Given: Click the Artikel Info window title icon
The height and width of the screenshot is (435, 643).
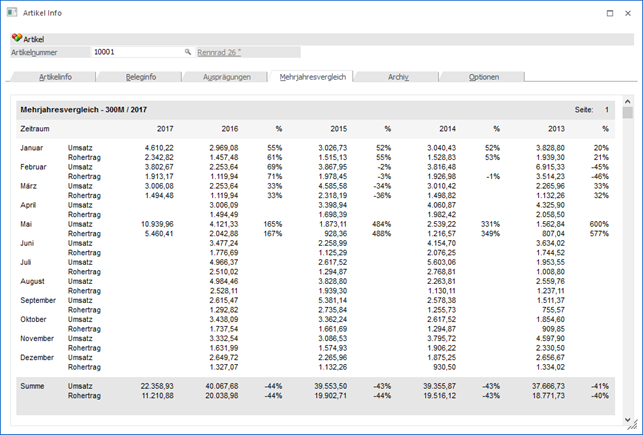Looking at the screenshot, I should [11, 13].
